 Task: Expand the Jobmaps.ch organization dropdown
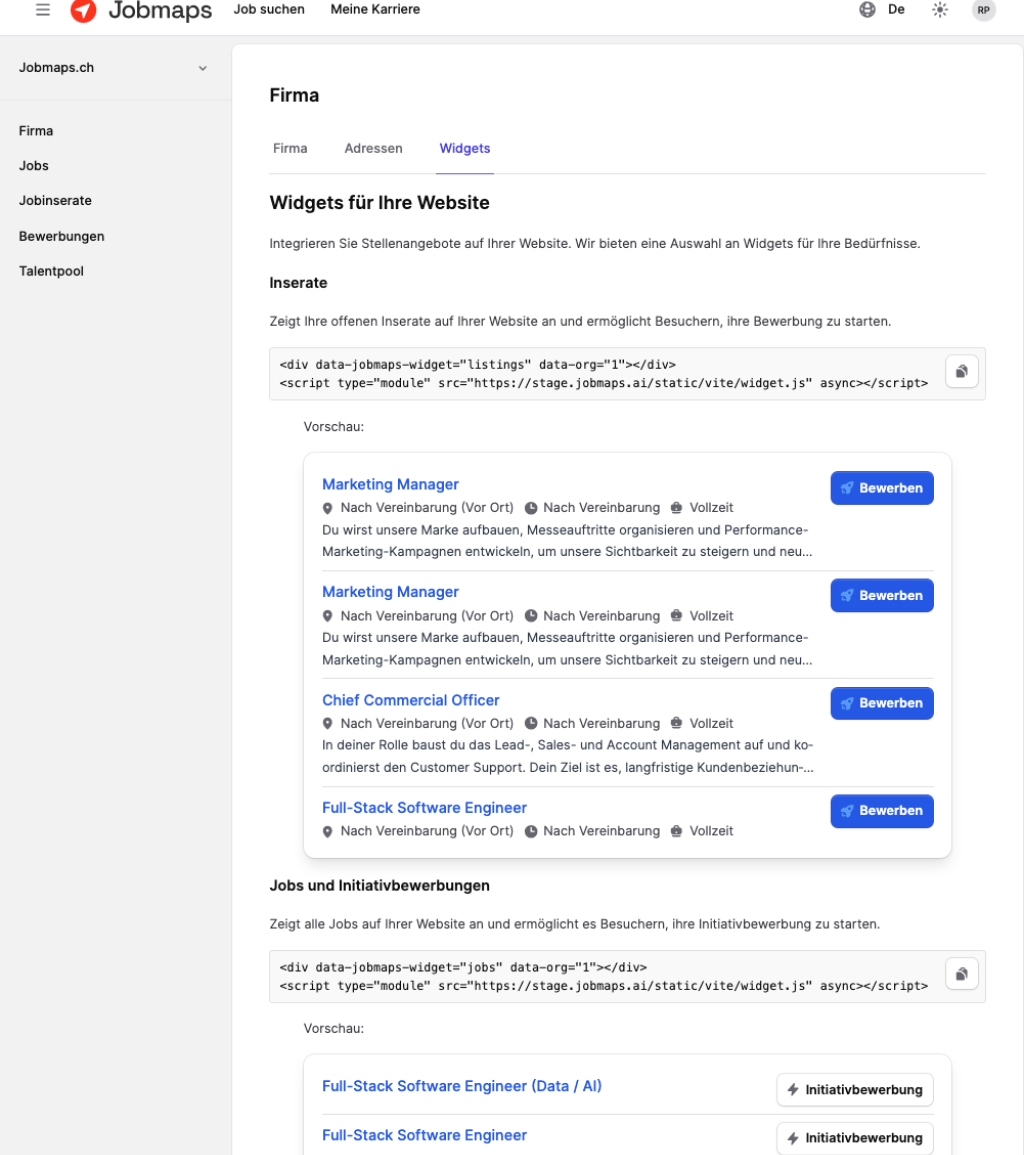click(203, 68)
